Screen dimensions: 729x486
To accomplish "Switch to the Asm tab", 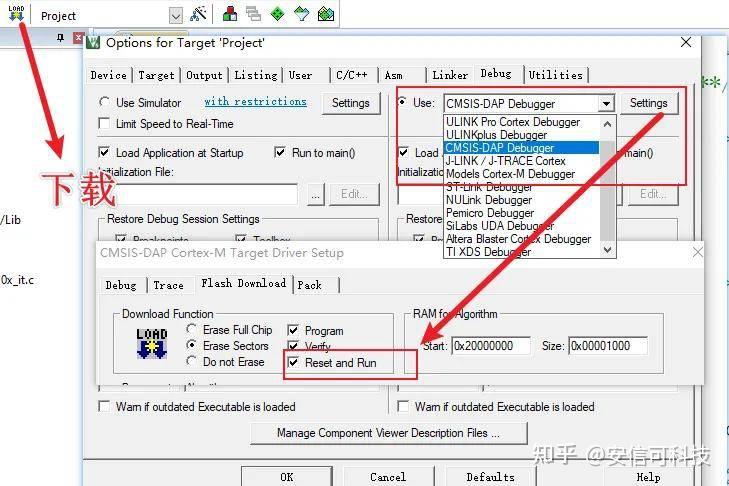I will pyautogui.click(x=393, y=75).
